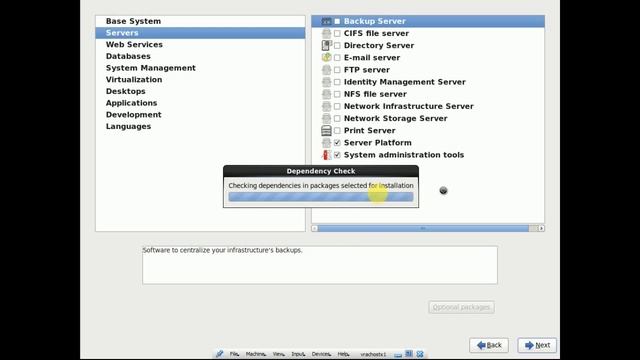Open the Devices menu in VM toolbar
This screenshot has width=640, height=360.
(321, 354)
